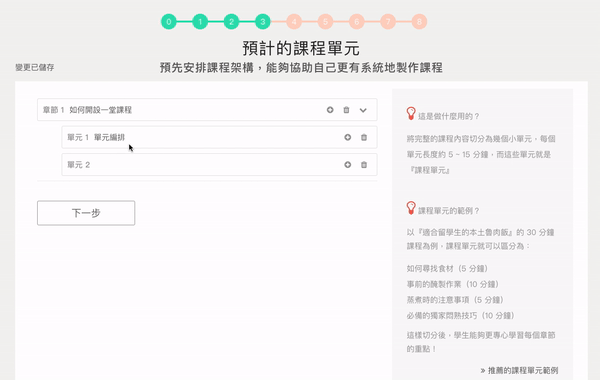The height and width of the screenshot is (380, 600).
Task: Click example line 事前的醃製作業（10 分鐘）
Action: pos(453,284)
